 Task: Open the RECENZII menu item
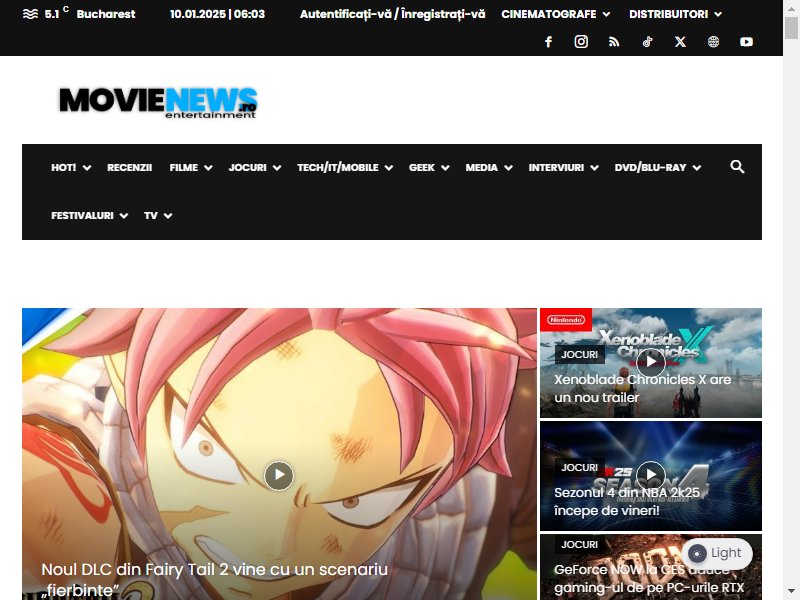click(x=130, y=167)
